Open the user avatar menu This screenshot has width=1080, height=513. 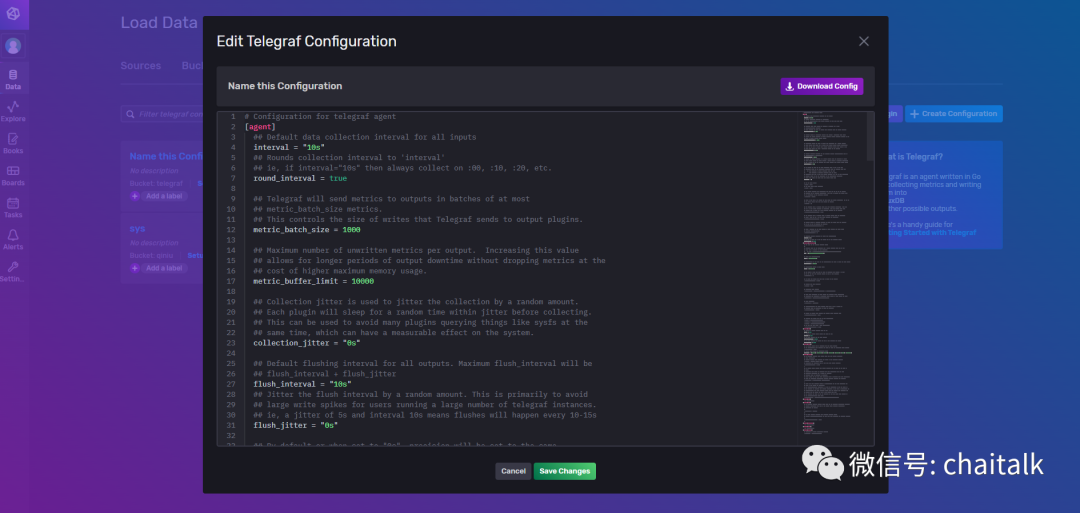13,46
